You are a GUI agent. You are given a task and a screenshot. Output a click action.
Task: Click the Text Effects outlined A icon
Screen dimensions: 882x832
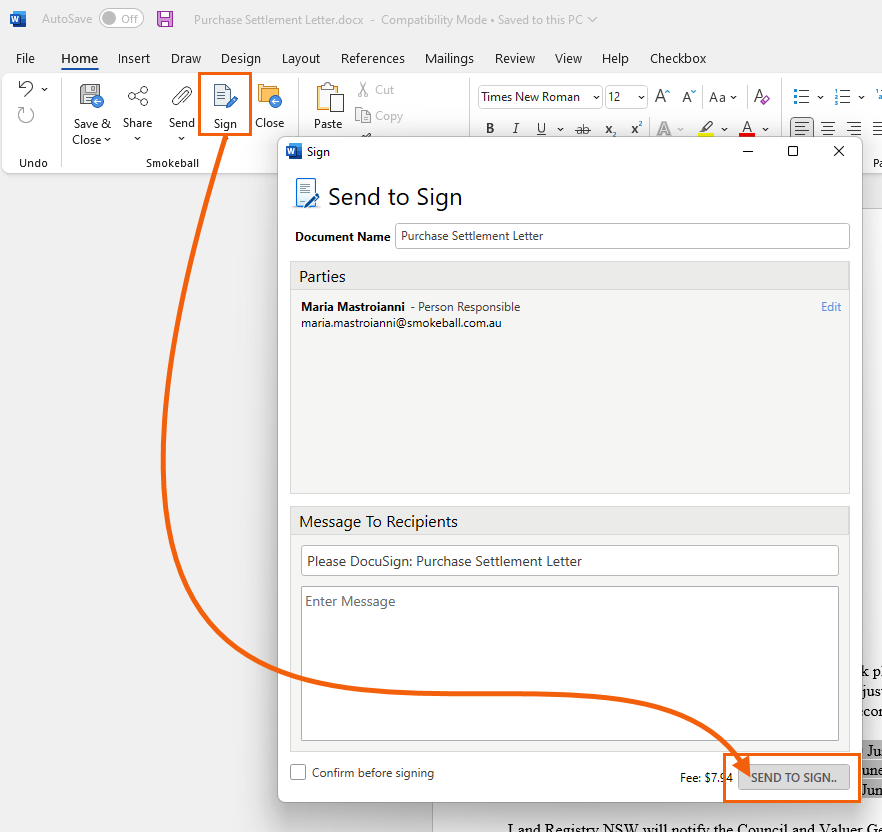[x=664, y=129]
